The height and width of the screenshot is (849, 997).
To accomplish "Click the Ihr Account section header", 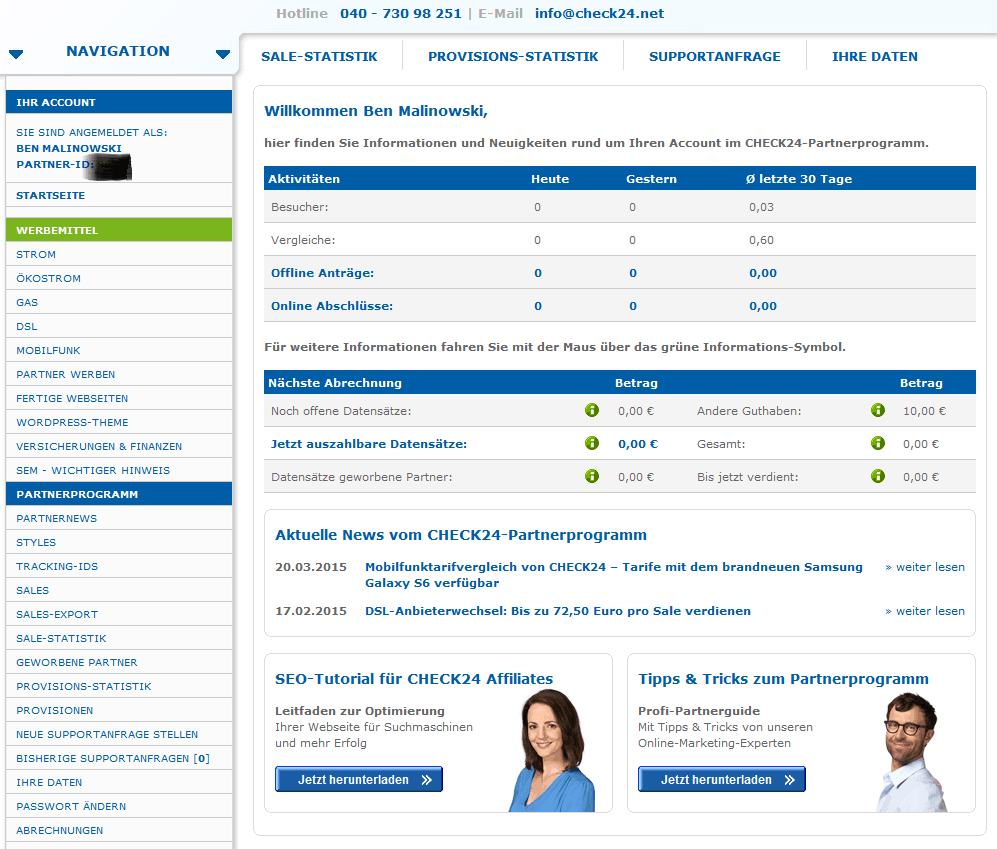I will pyautogui.click(x=119, y=102).
